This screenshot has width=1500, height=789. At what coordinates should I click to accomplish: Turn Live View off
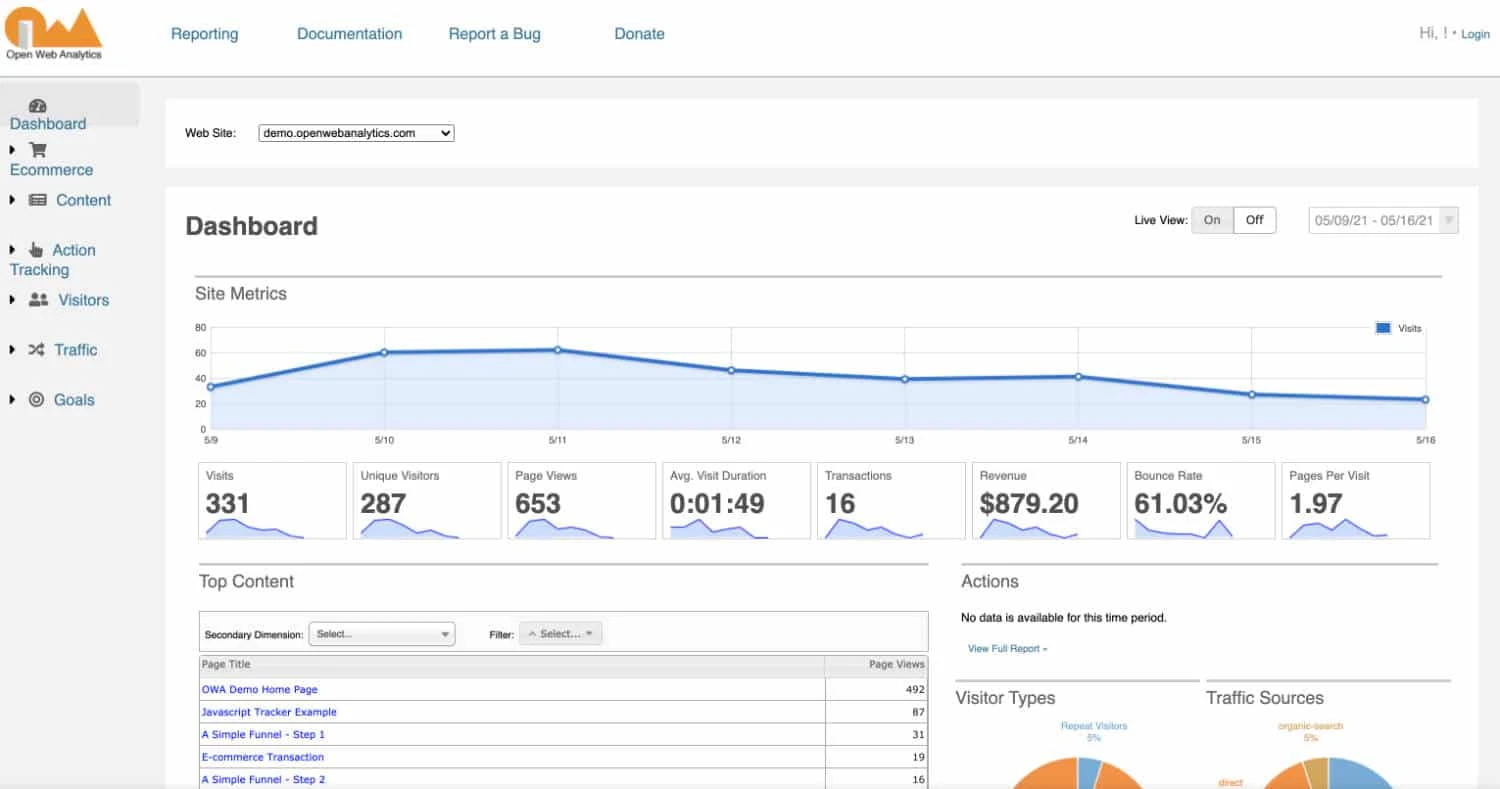tap(1254, 220)
